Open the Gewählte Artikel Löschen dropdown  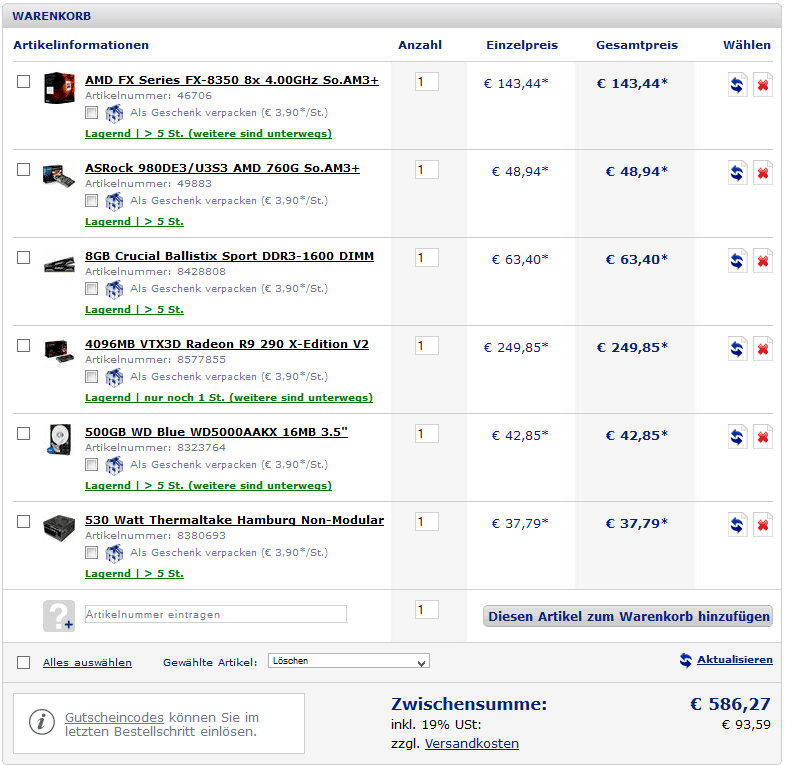[349, 661]
